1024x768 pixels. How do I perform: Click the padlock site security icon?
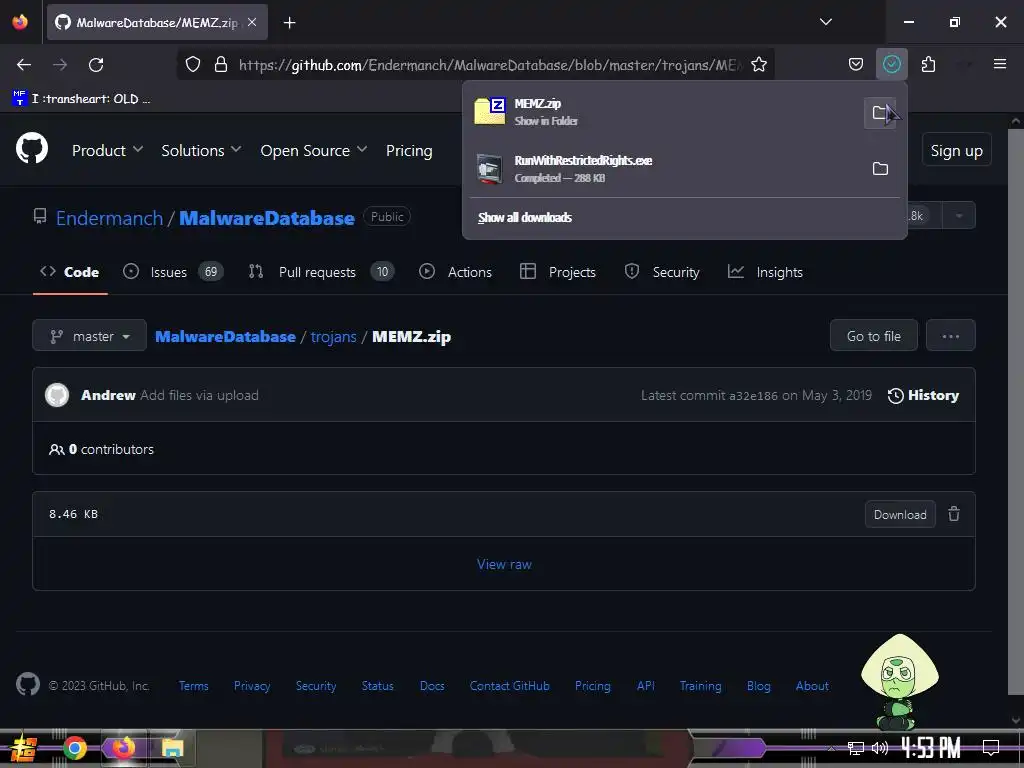point(221,65)
